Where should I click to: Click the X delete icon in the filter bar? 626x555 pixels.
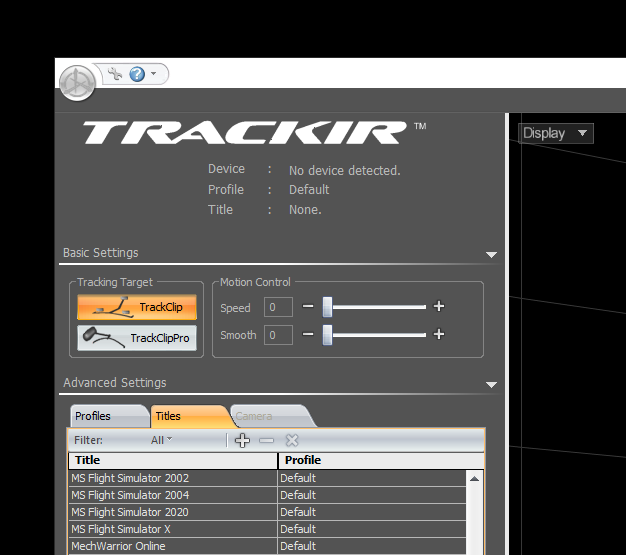pyautogui.click(x=292, y=440)
